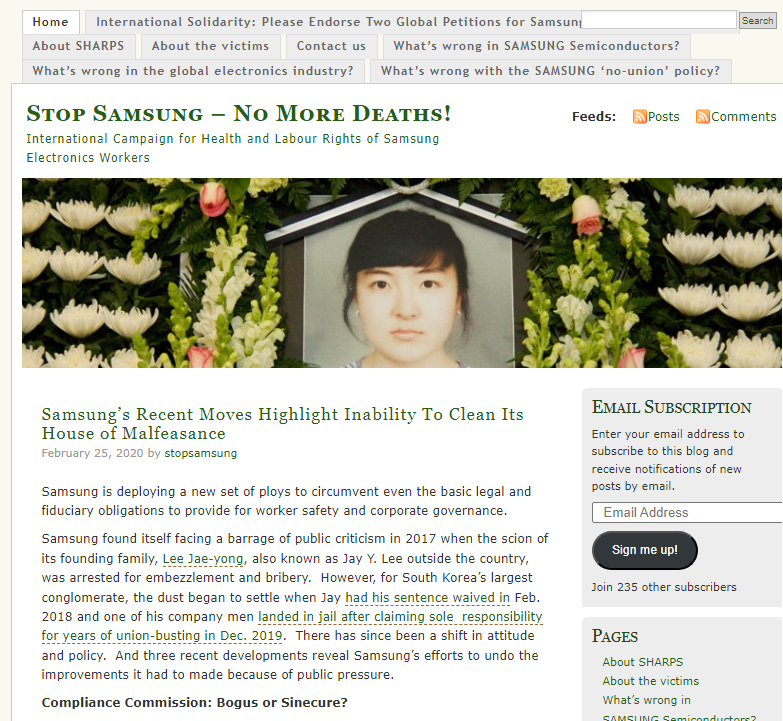This screenshot has width=783, height=721.
Task: Open the About the victims tab
Action: [210, 46]
